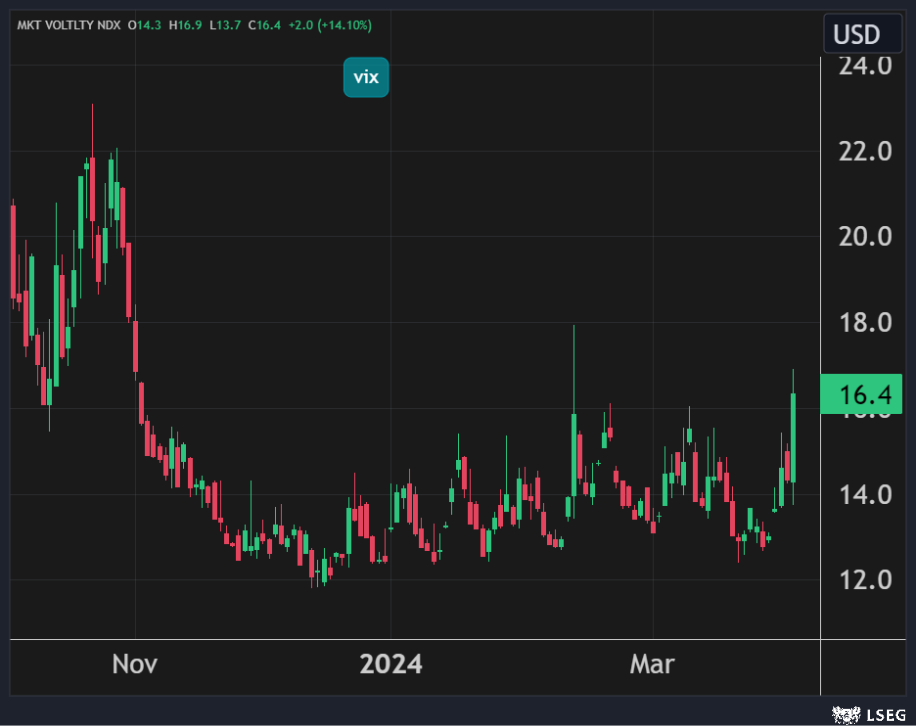Select the Mar marker on time axis
The image size is (916, 726).
[652, 664]
